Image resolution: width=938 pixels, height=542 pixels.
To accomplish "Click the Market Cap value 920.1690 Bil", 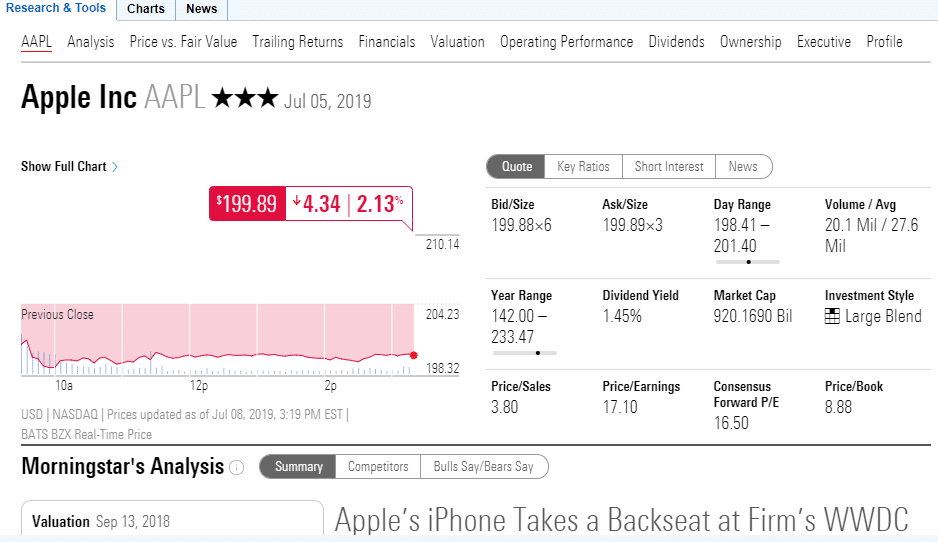I will pos(753,316).
